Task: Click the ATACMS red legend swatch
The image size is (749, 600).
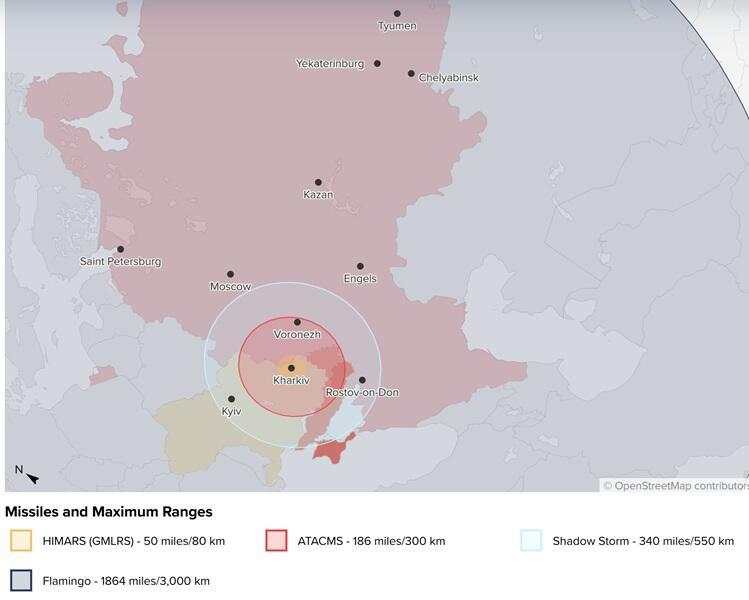Action: [277, 541]
